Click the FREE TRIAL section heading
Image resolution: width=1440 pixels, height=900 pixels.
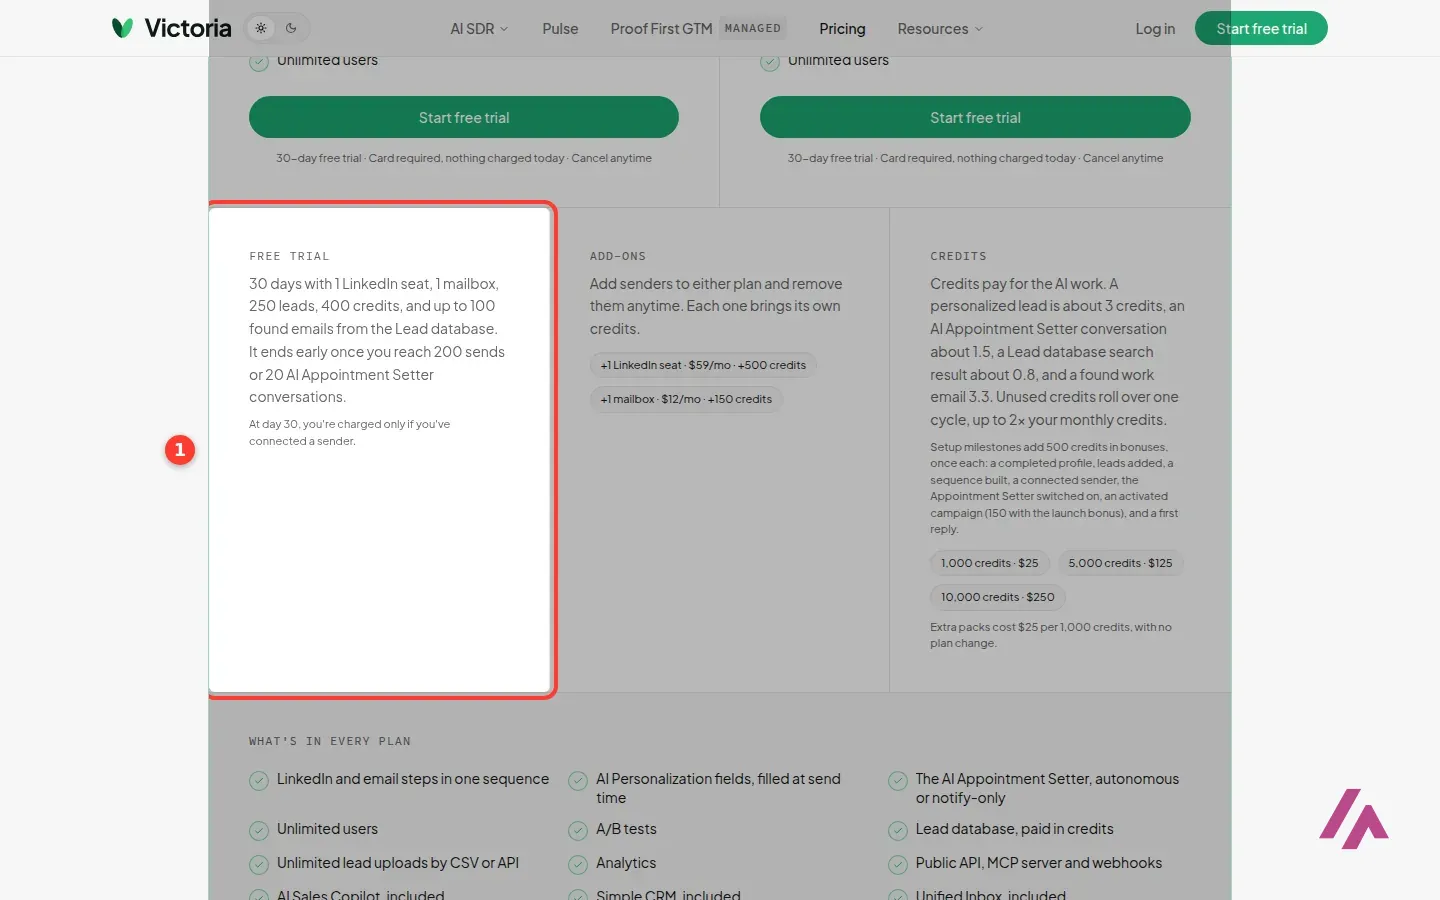289,256
